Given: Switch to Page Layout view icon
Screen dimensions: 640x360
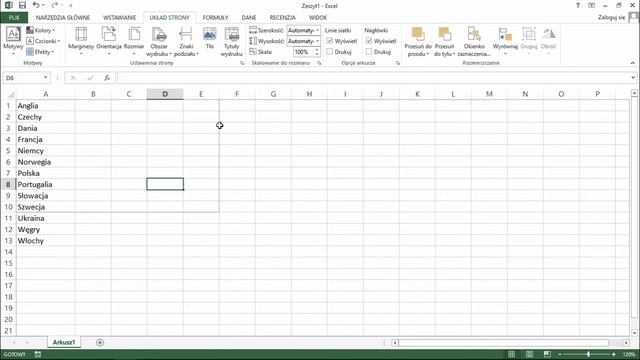Looking at the screenshot, I should point(529,354).
